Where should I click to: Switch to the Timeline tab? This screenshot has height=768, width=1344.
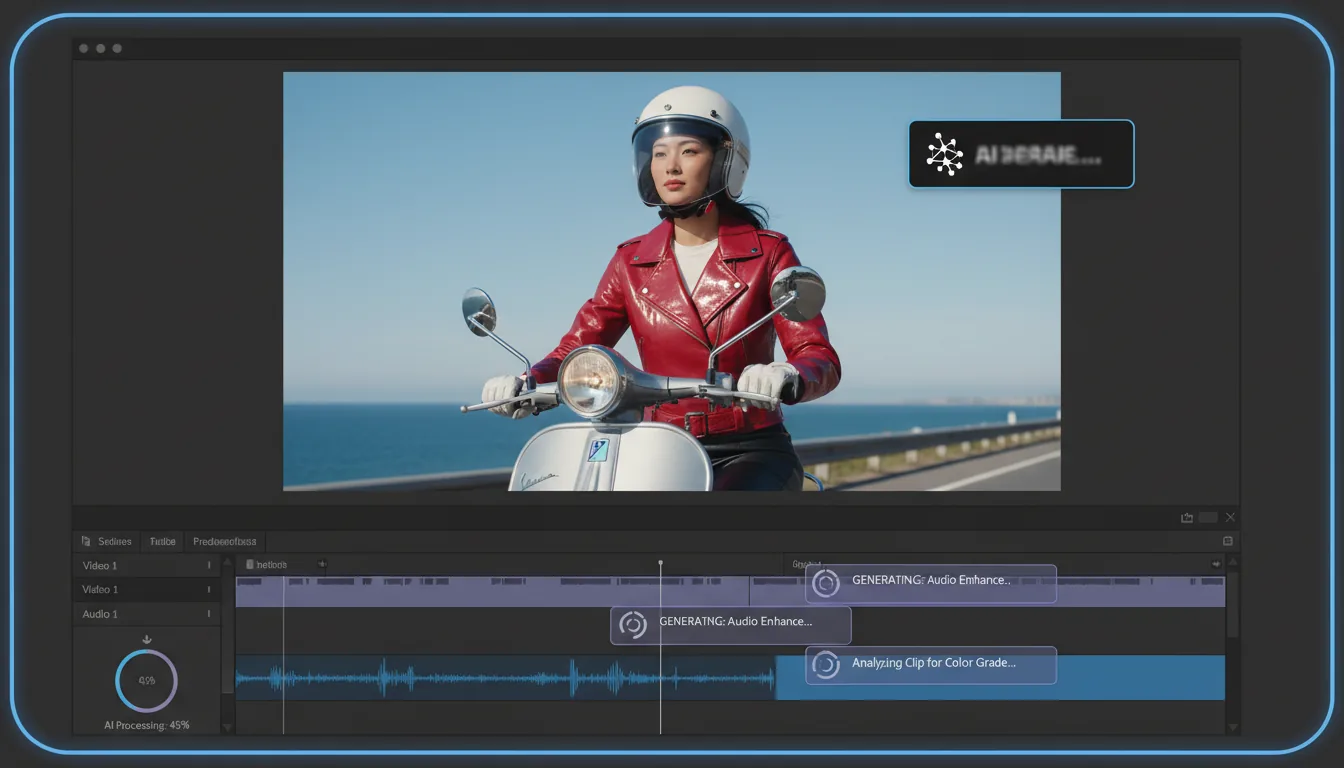click(x=162, y=541)
